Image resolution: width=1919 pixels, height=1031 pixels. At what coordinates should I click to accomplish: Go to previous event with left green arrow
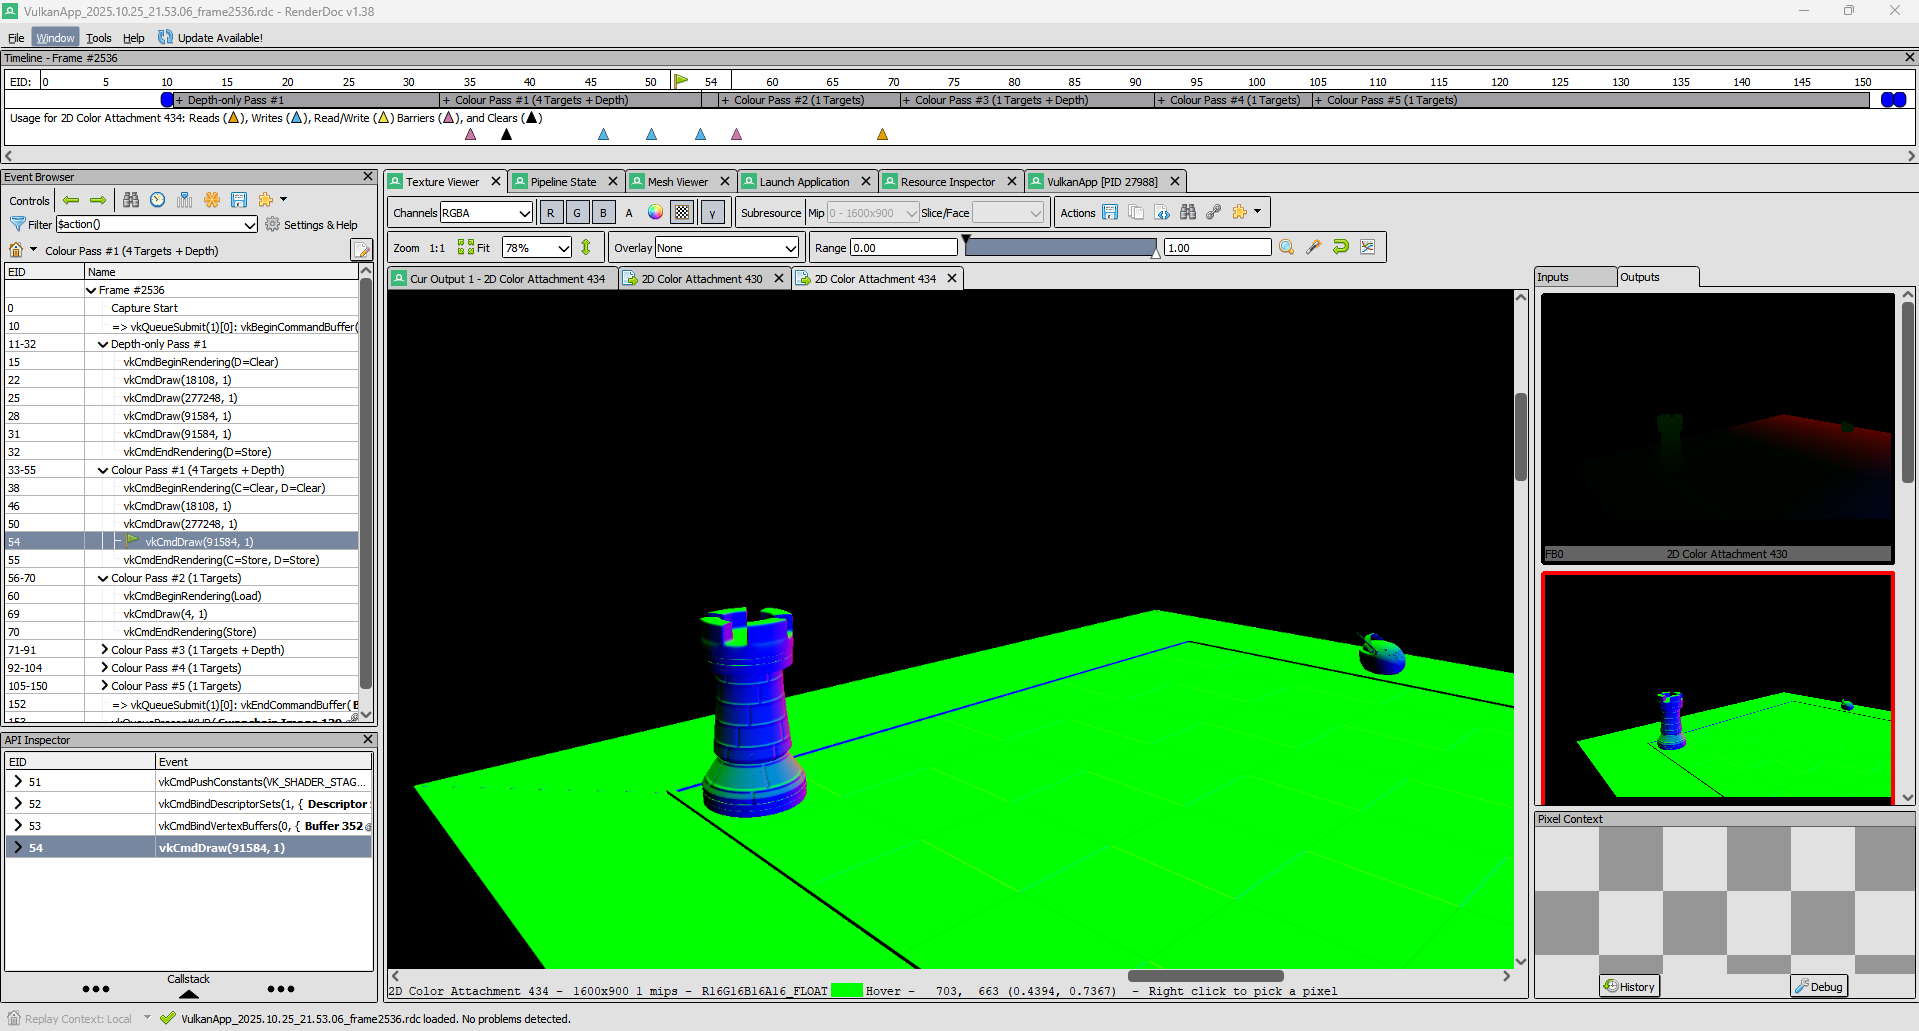(x=71, y=200)
